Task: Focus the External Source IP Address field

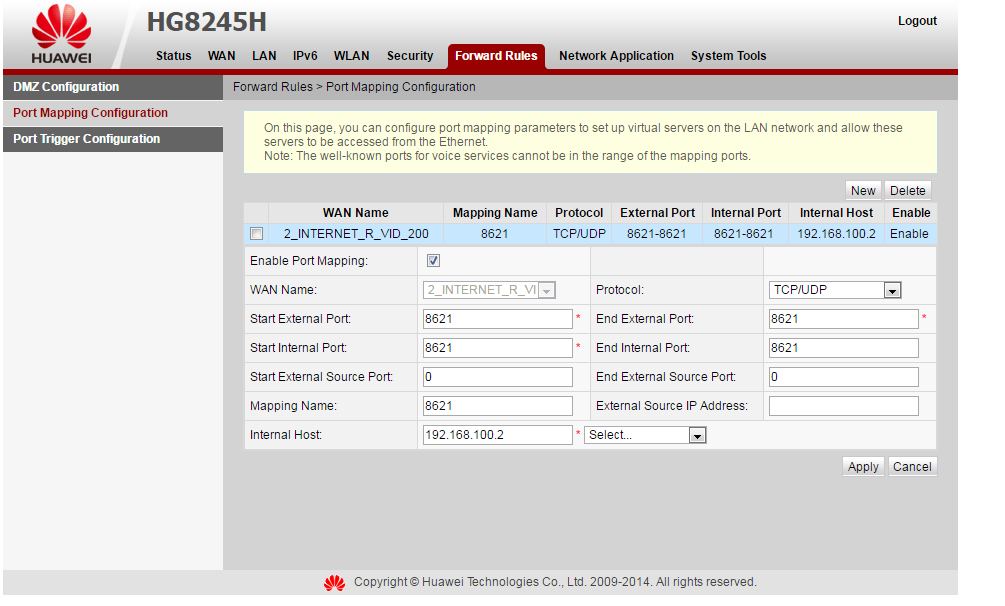Action: pyautogui.click(x=843, y=406)
